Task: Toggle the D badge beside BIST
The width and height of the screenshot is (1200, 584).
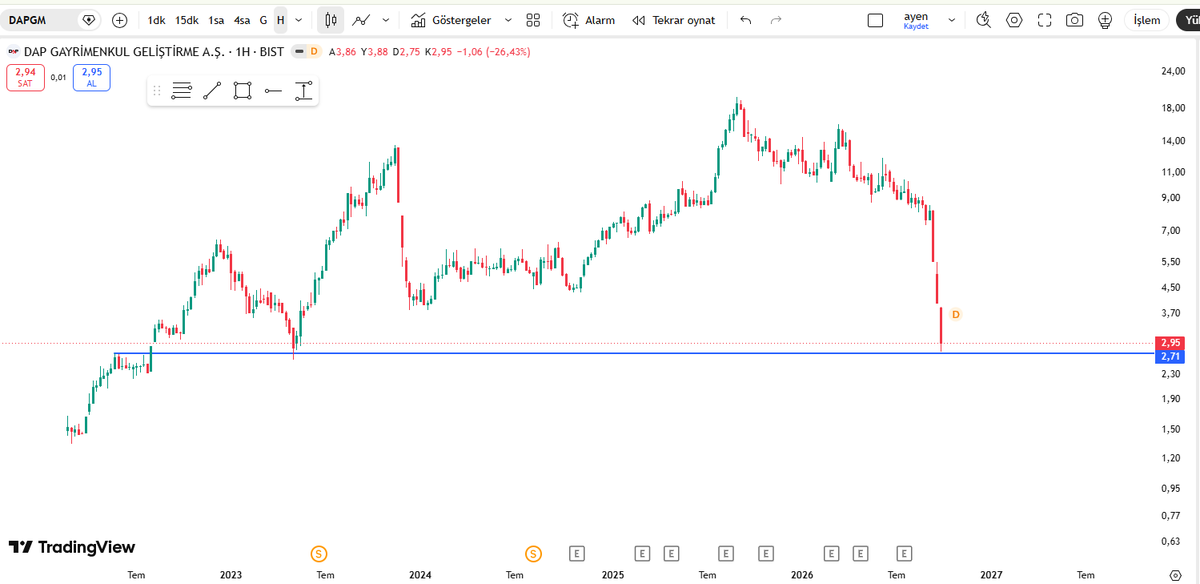Action: click(314, 51)
